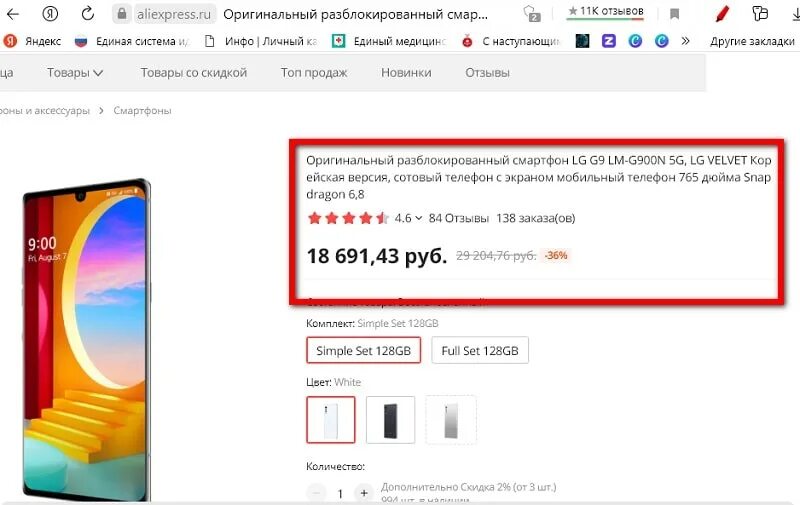This screenshot has height=505, width=800.
Task: Open the Товары со скидкой tab
Action: tap(194, 73)
